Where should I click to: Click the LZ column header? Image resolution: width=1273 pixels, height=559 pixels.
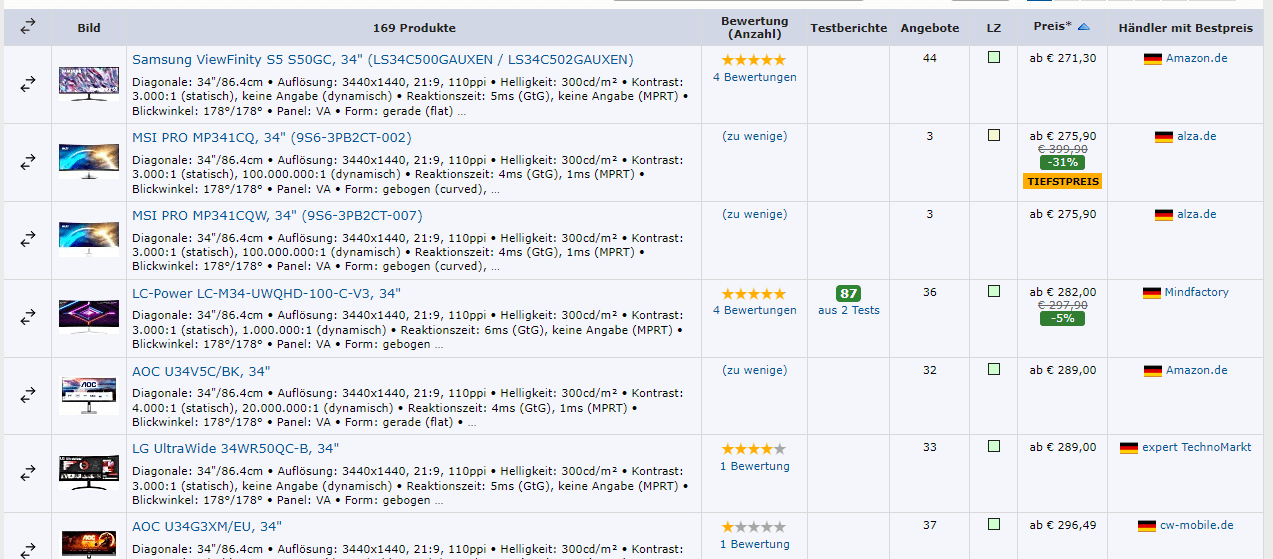(x=994, y=28)
